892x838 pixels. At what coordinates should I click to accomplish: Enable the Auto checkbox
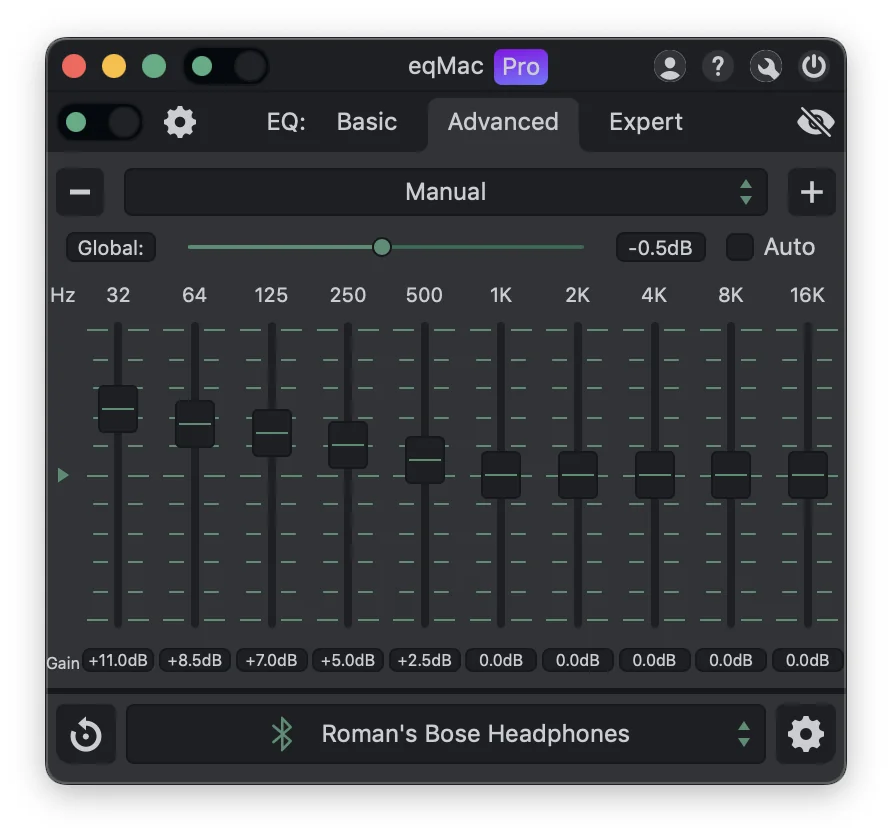click(739, 247)
